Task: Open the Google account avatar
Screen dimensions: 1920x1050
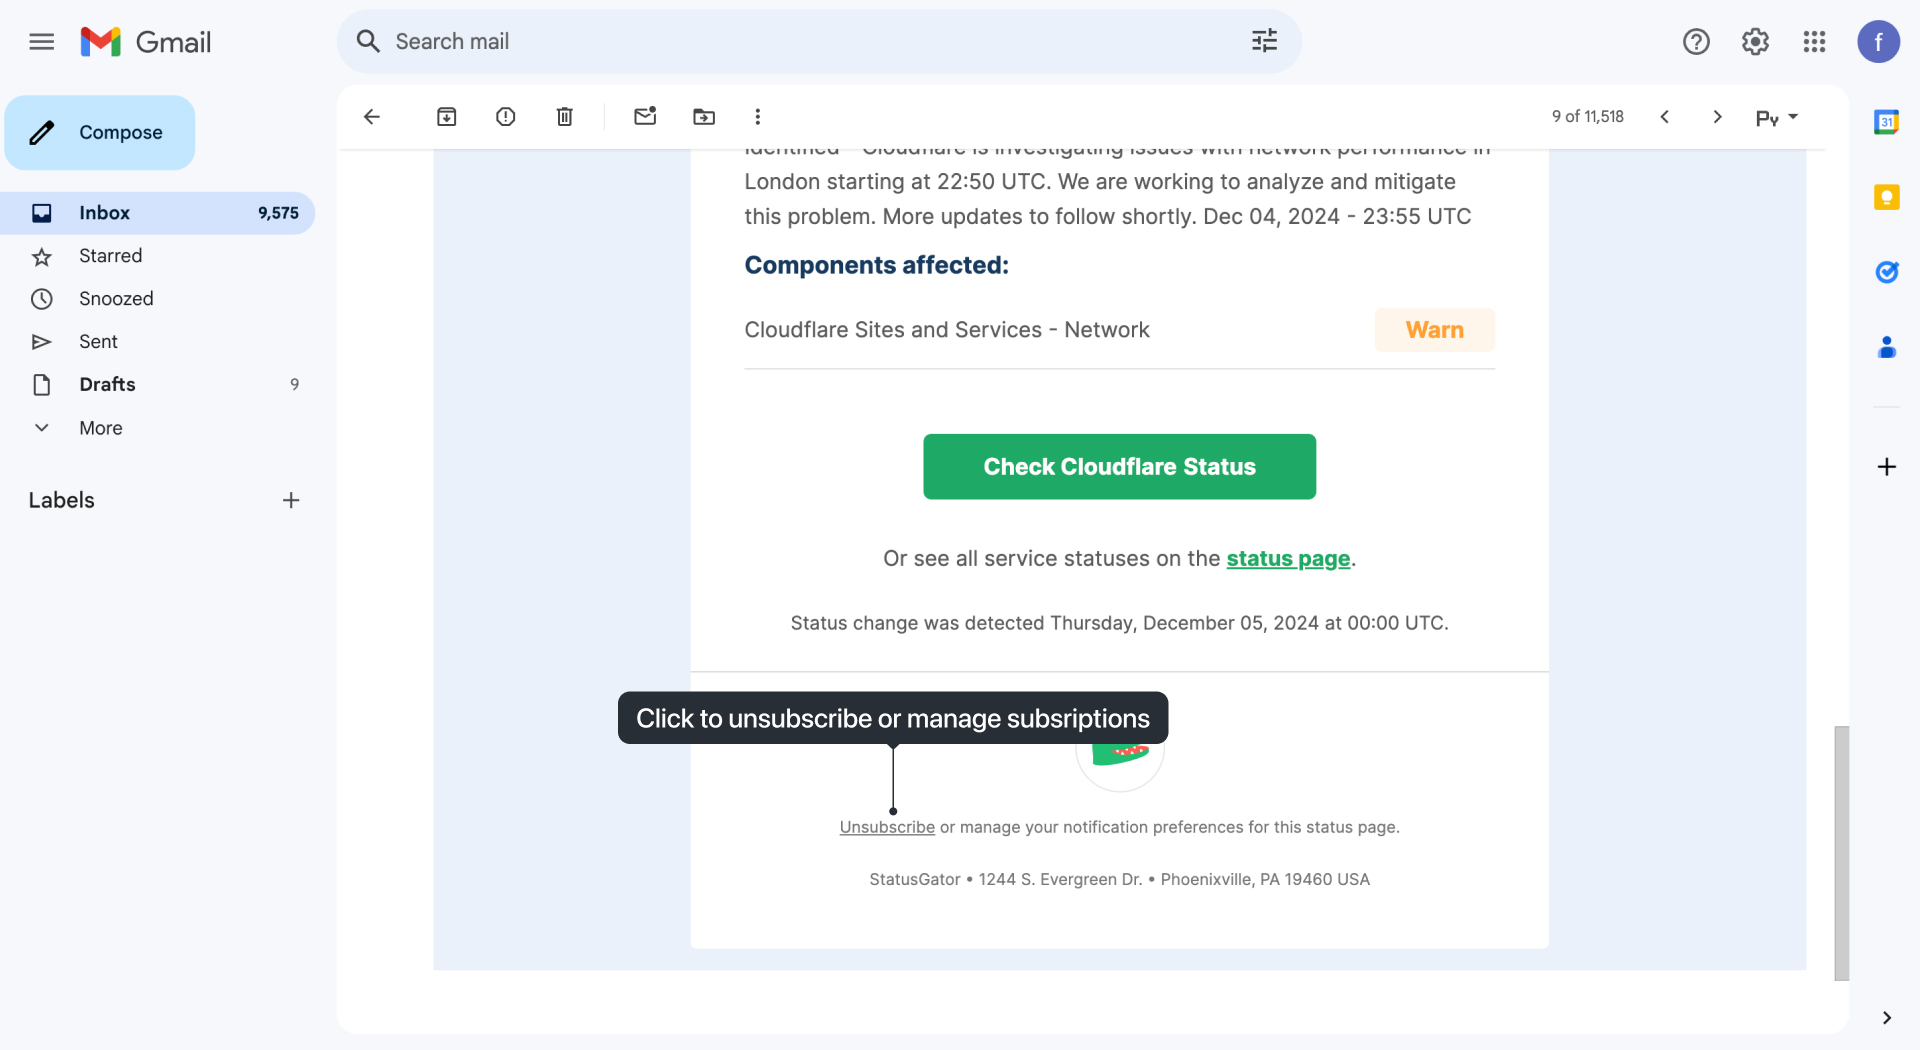Action: point(1878,41)
